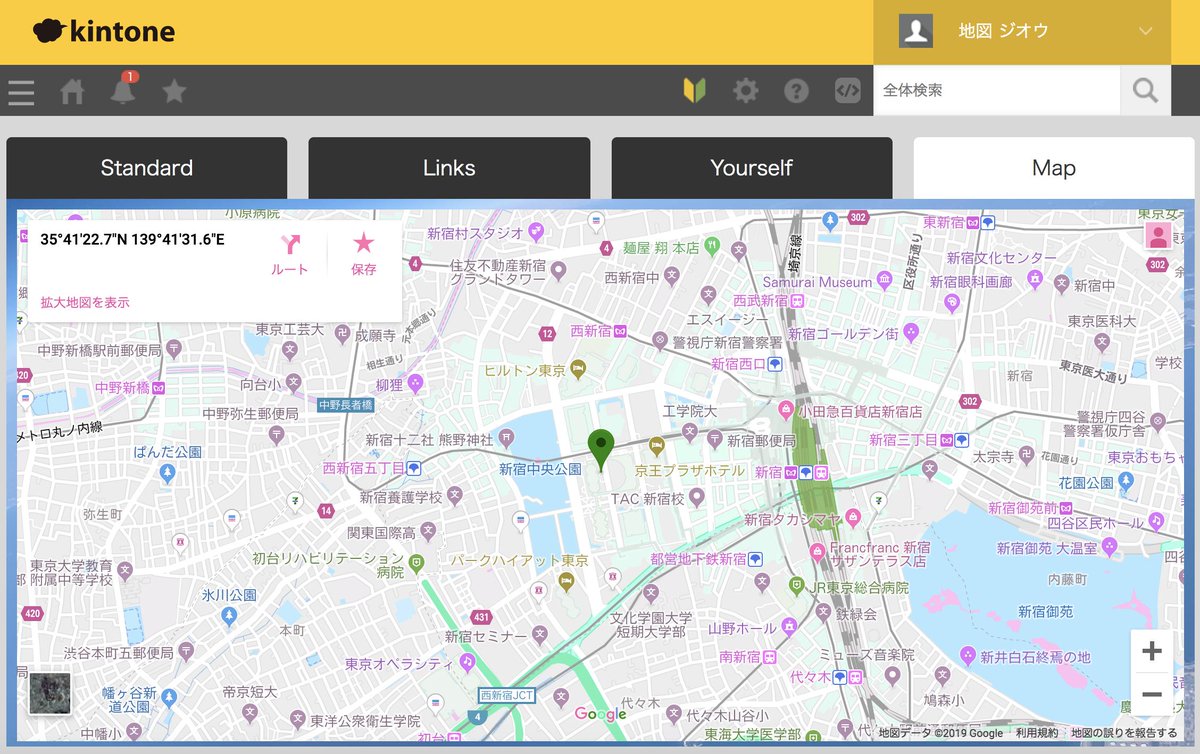
Task: Click the beginner leaf mark icon
Action: 695,91
